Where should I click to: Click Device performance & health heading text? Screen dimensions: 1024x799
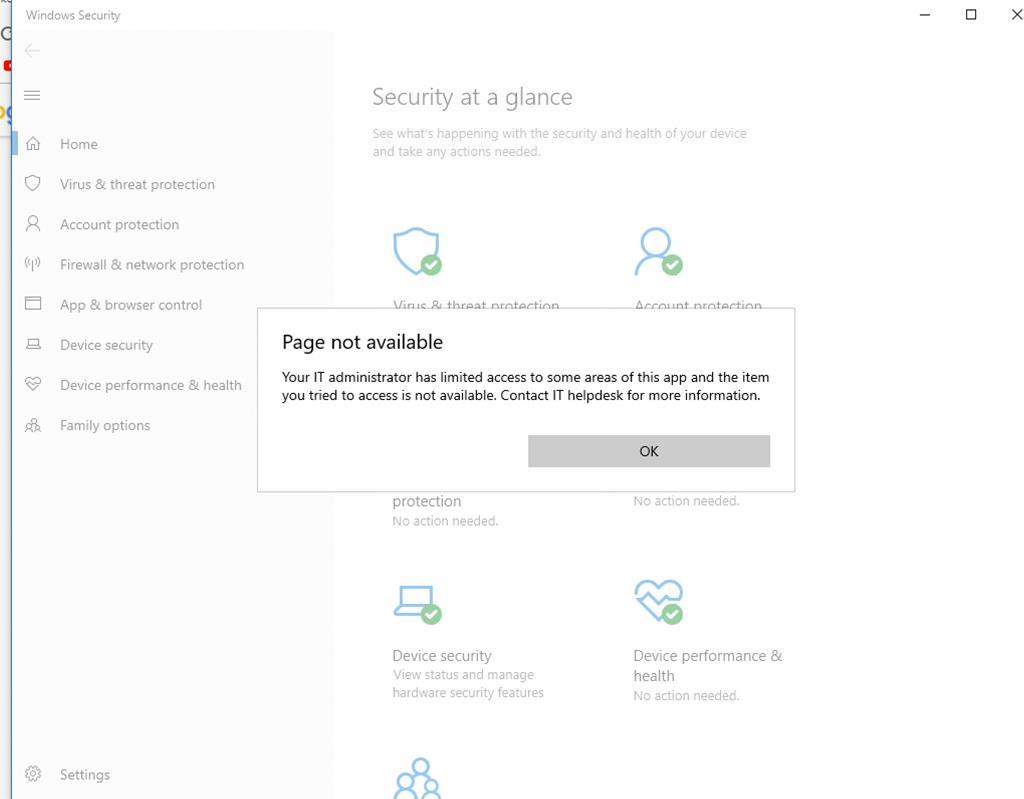click(707, 656)
